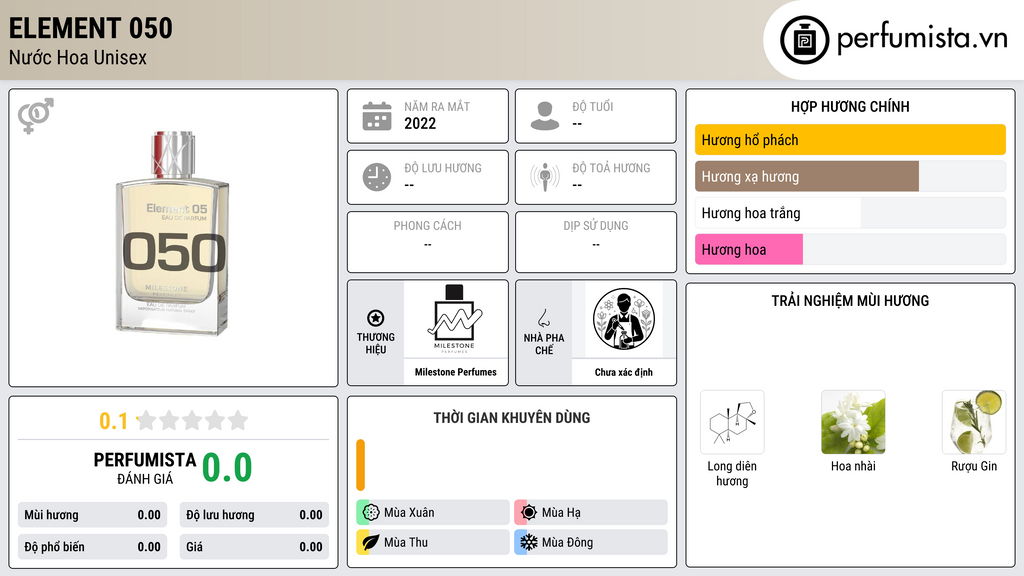The image size is (1024, 576).
Task: Click the Giá score row
Action: point(254,547)
